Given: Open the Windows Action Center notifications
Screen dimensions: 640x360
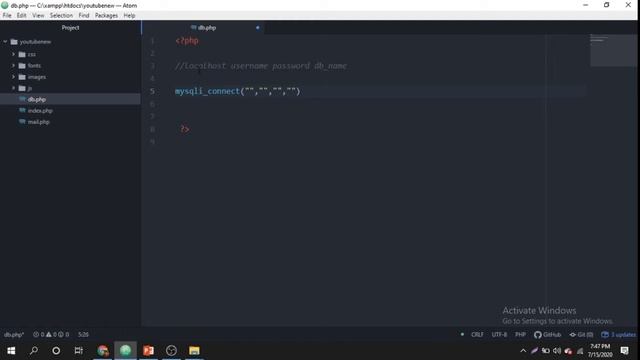Looking at the screenshot, I should [624, 351].
